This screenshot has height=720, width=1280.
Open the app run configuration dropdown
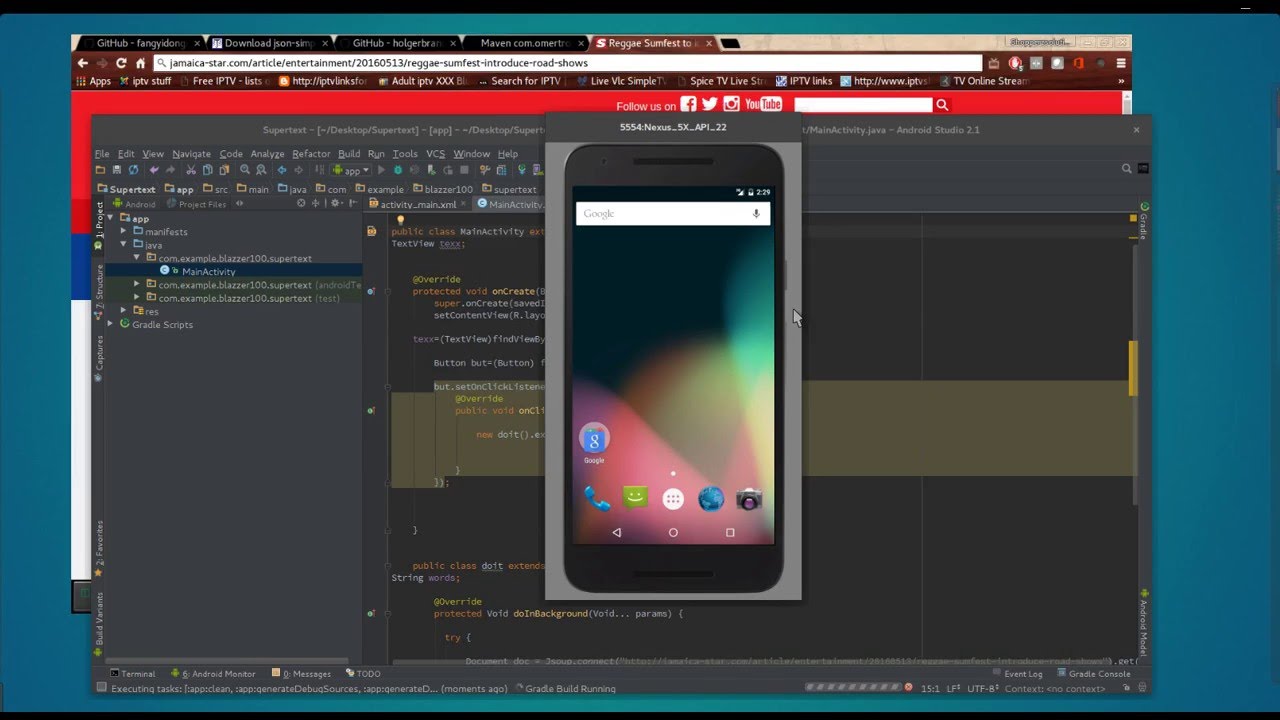[x=352, y=170]
